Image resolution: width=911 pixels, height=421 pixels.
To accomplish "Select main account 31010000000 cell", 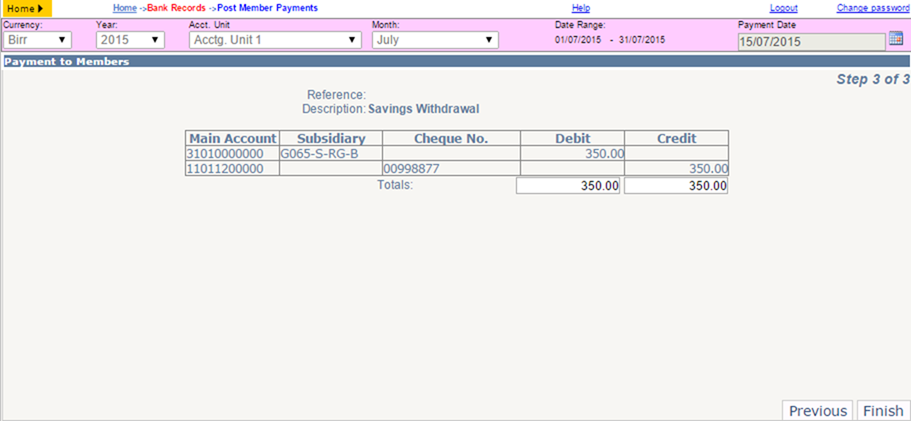I will coord(232,154).
